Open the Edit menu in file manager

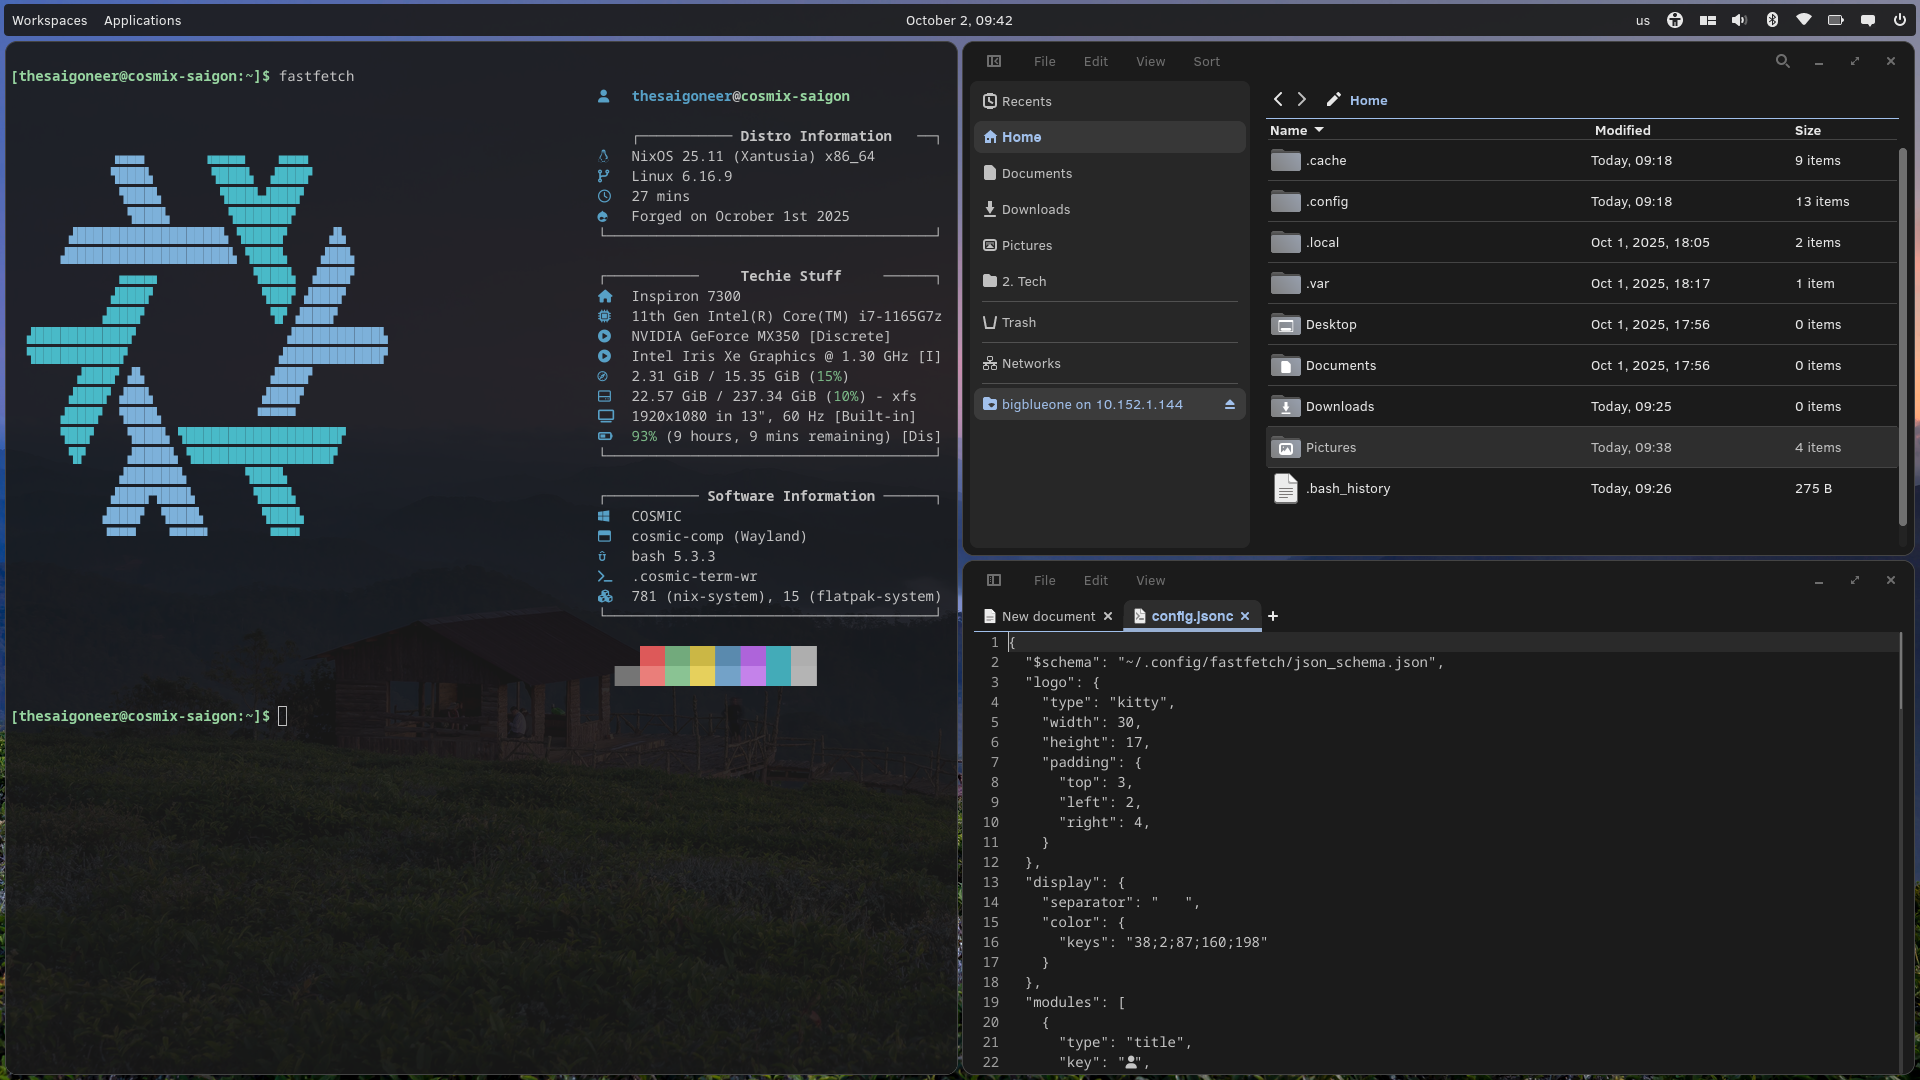(x=1095, y=61)
